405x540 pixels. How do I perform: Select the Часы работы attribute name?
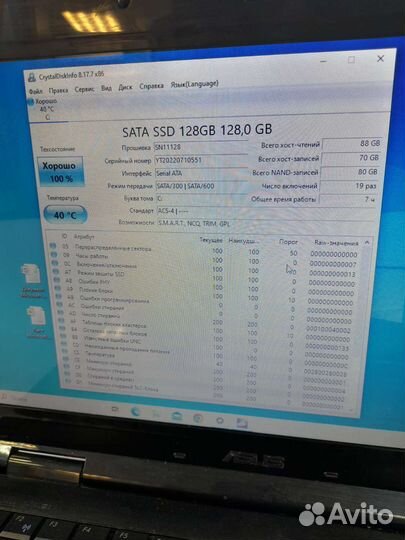92,256
